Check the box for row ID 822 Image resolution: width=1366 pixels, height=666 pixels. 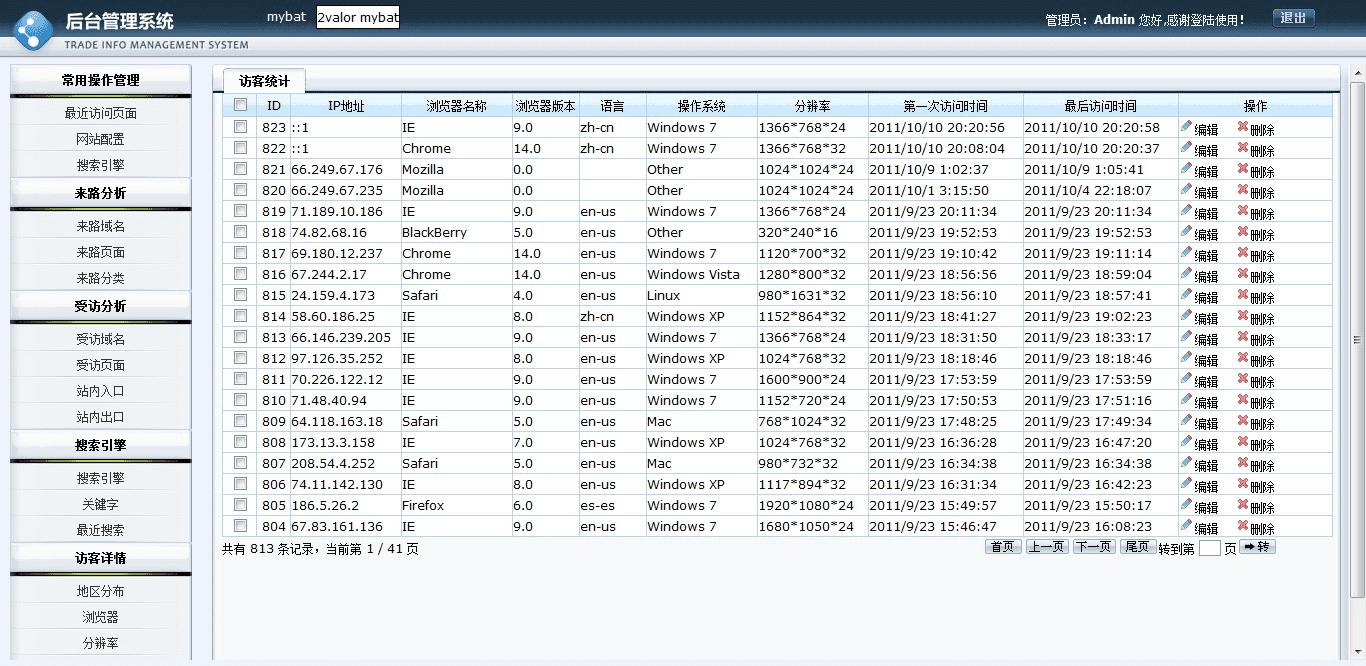[240, 148]
